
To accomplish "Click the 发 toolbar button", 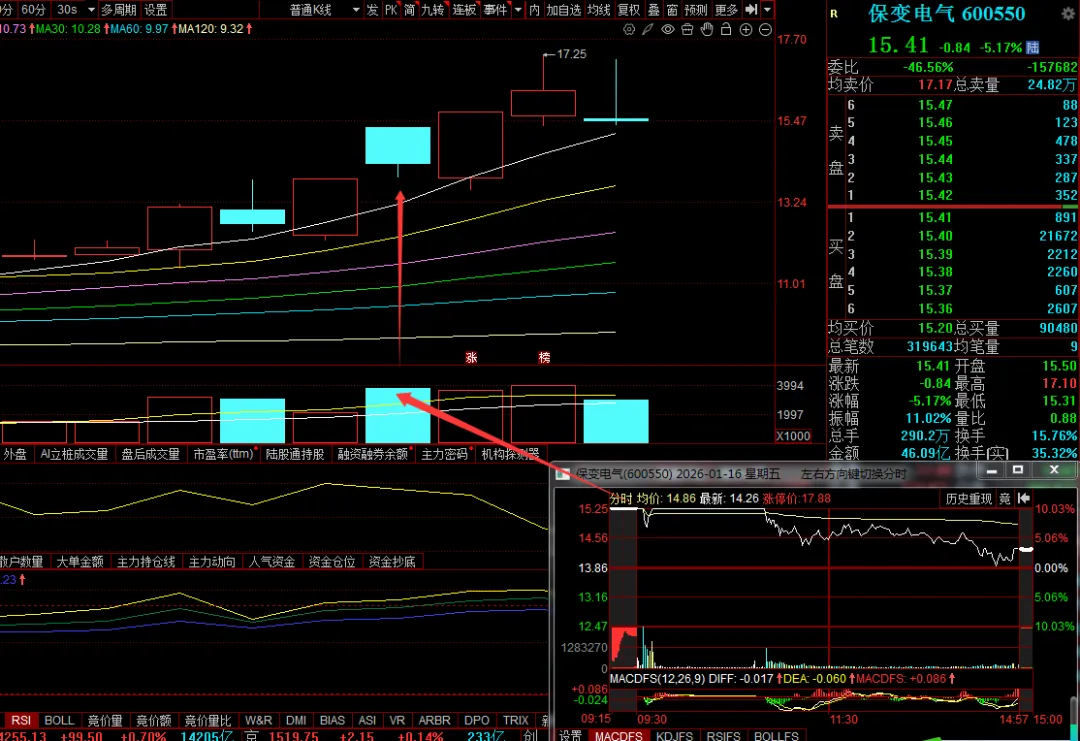I will (x=373, y=10).
